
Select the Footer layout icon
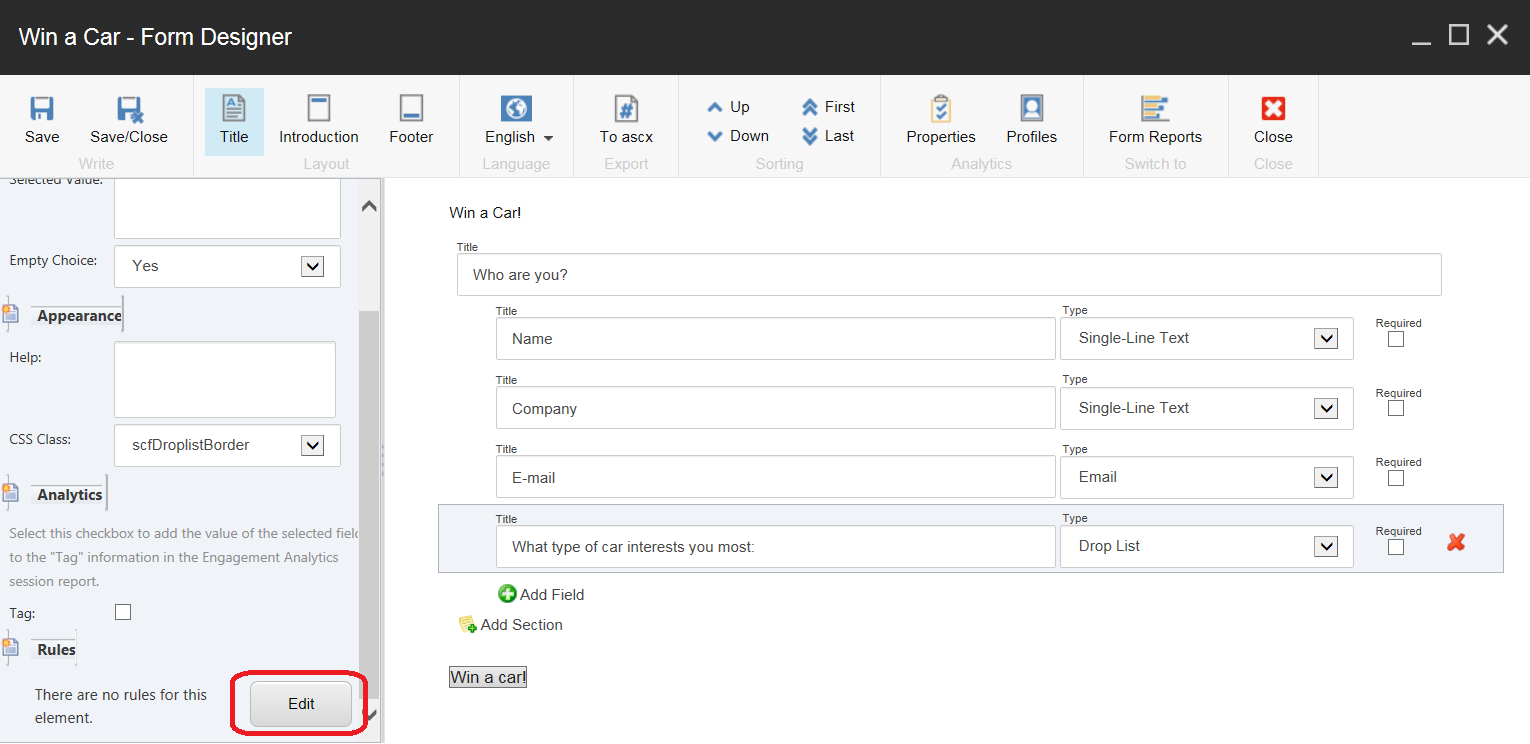411,110
